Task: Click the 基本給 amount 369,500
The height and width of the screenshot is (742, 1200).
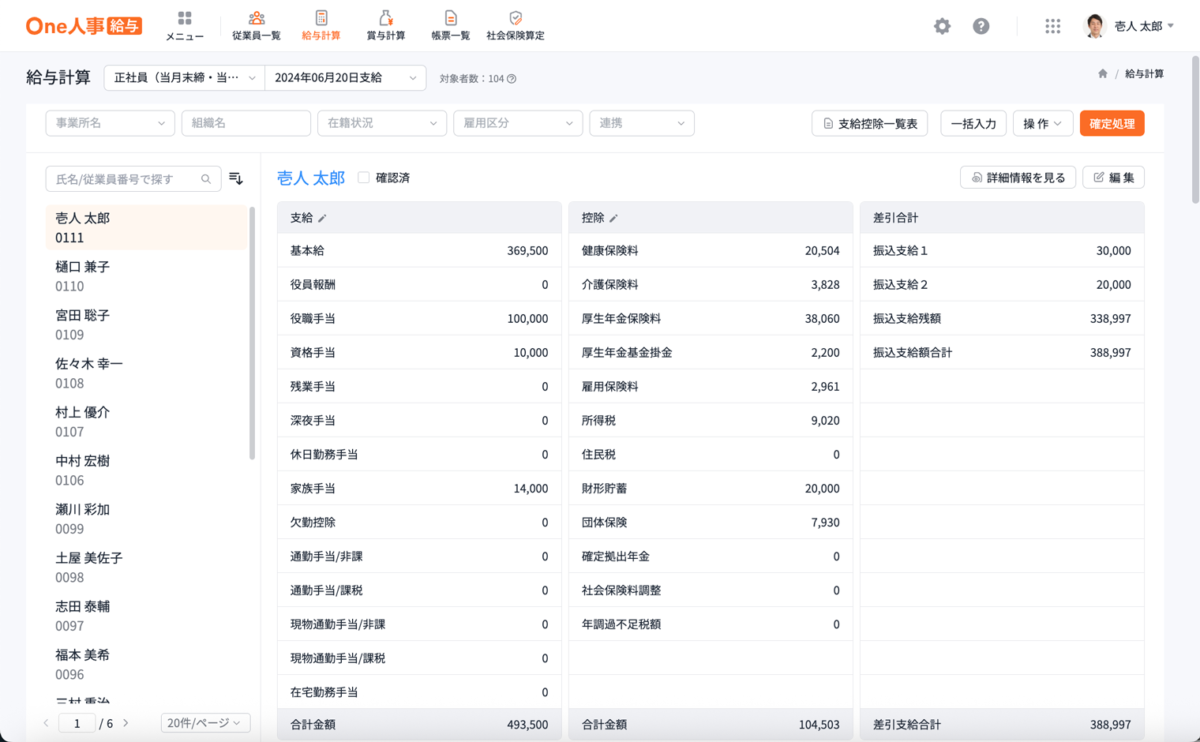Action: point(527,251)
